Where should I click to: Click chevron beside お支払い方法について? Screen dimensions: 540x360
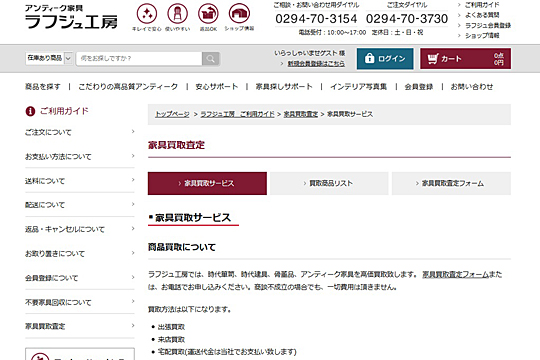pos(133,156)
